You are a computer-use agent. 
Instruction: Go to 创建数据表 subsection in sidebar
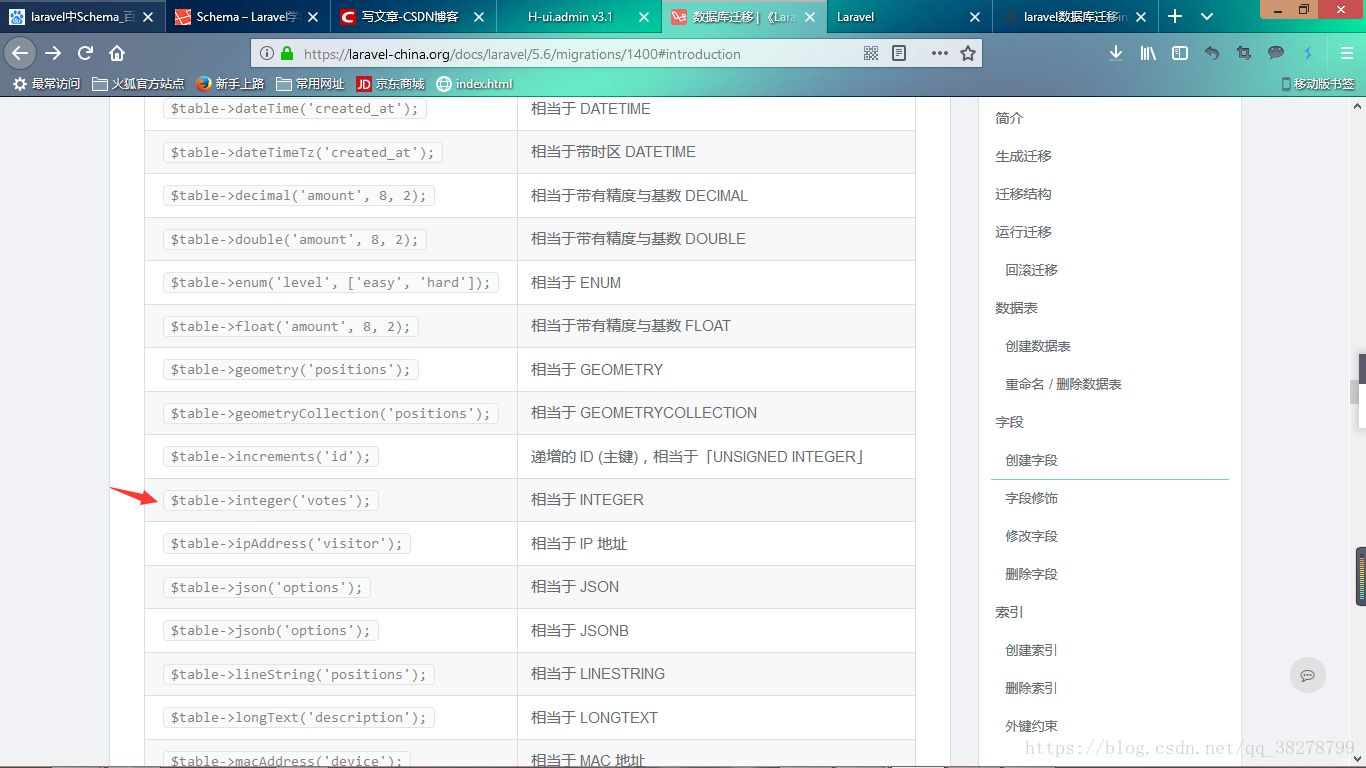coord(1038,346)
